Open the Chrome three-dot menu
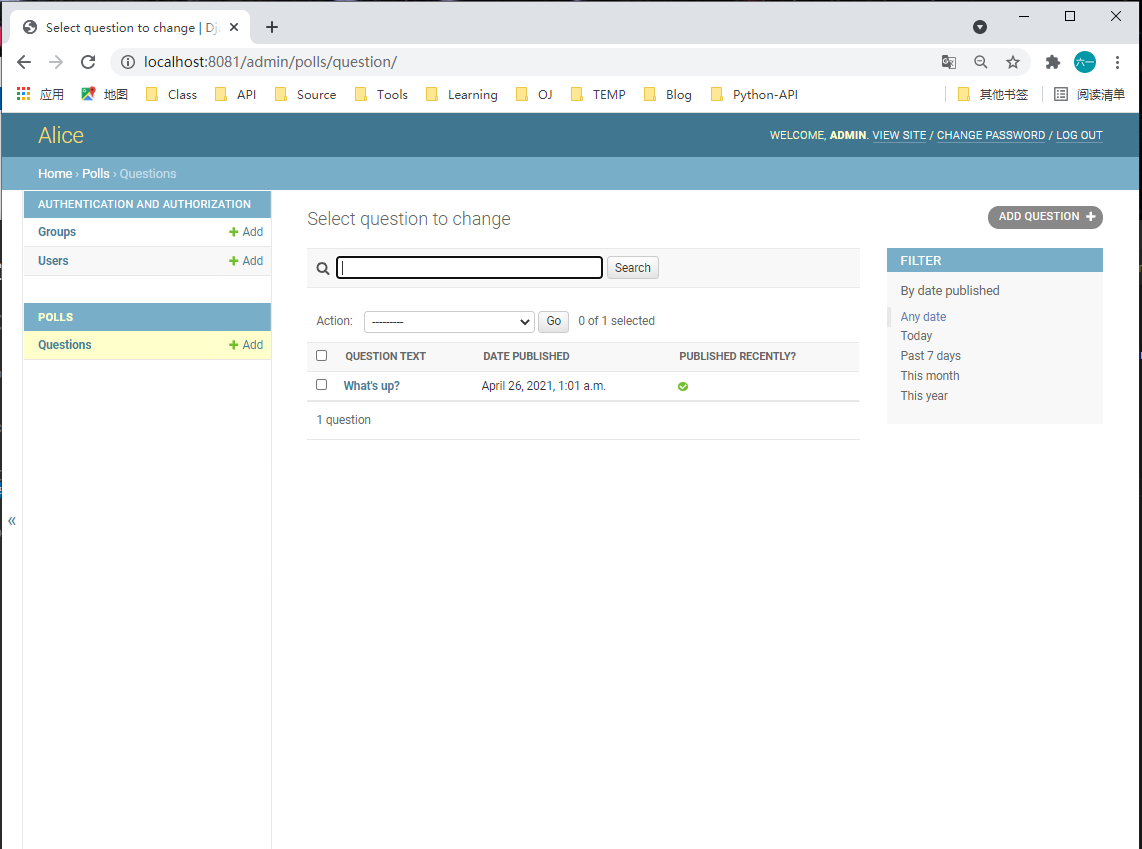Screen dimensions: 1142x849 point(1117,62)
